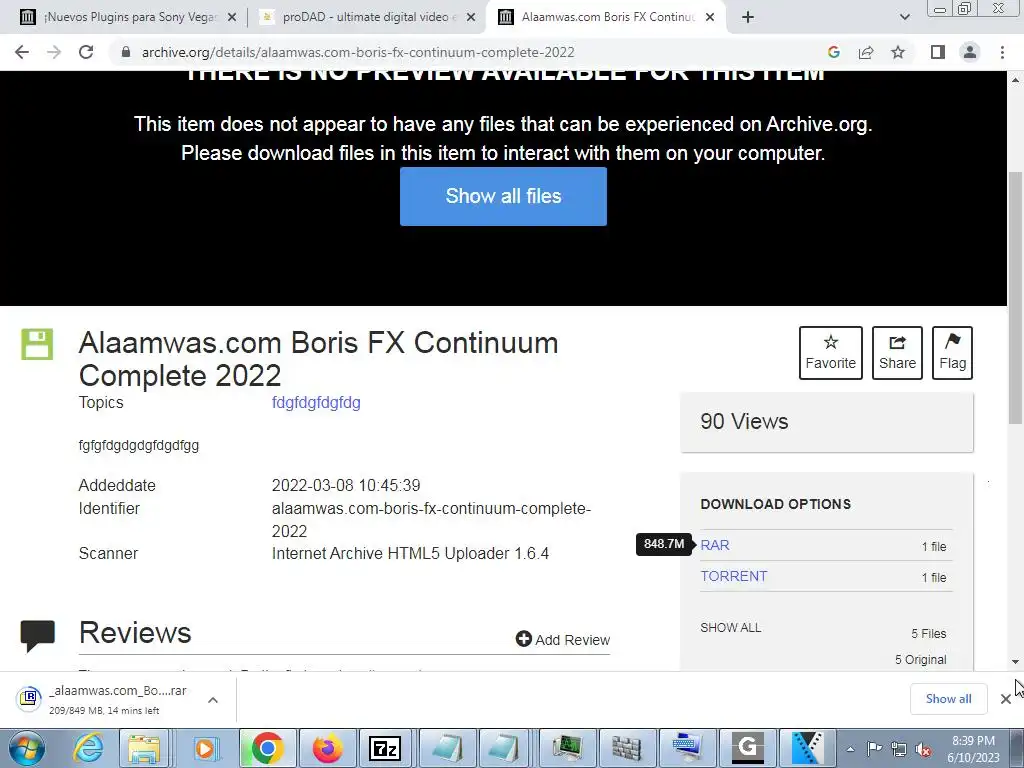Viewport: 1024px width, 768px height.
Task: Click the Show all files button
Action: coord(504,197)
